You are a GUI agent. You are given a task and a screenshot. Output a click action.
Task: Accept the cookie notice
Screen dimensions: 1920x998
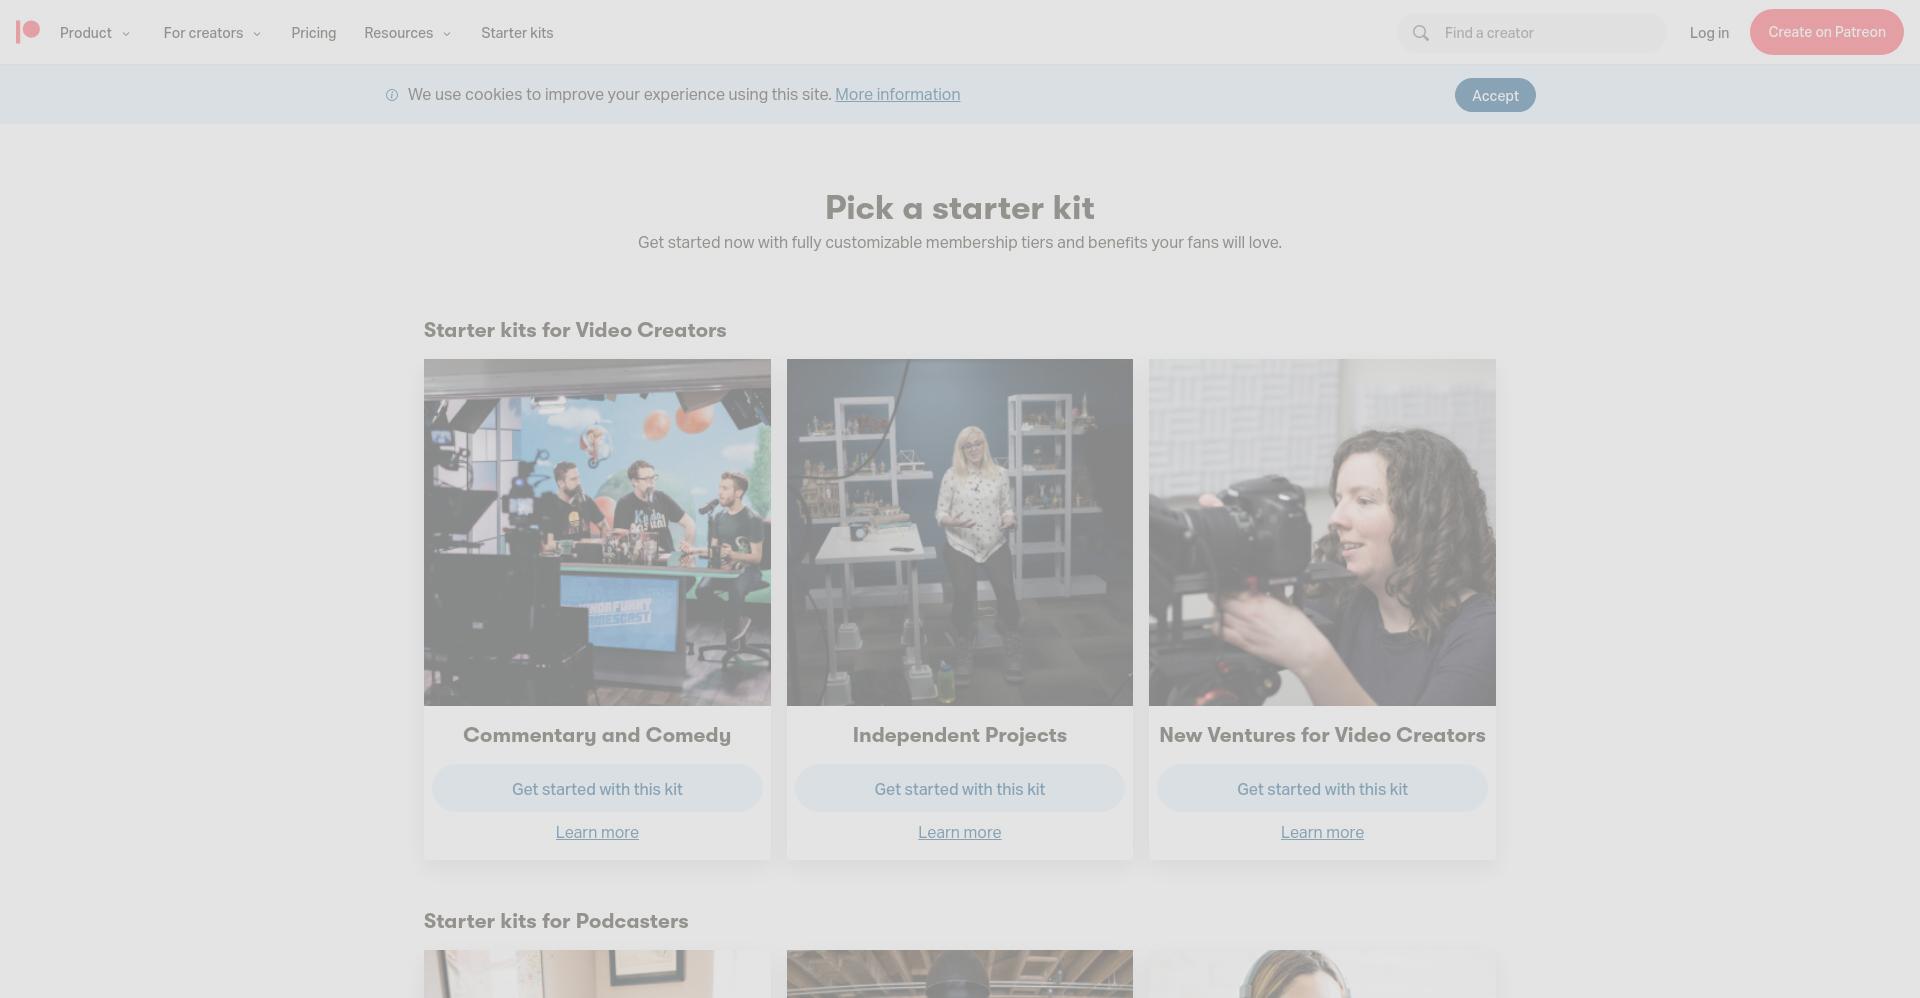[x=1495, y=95]
